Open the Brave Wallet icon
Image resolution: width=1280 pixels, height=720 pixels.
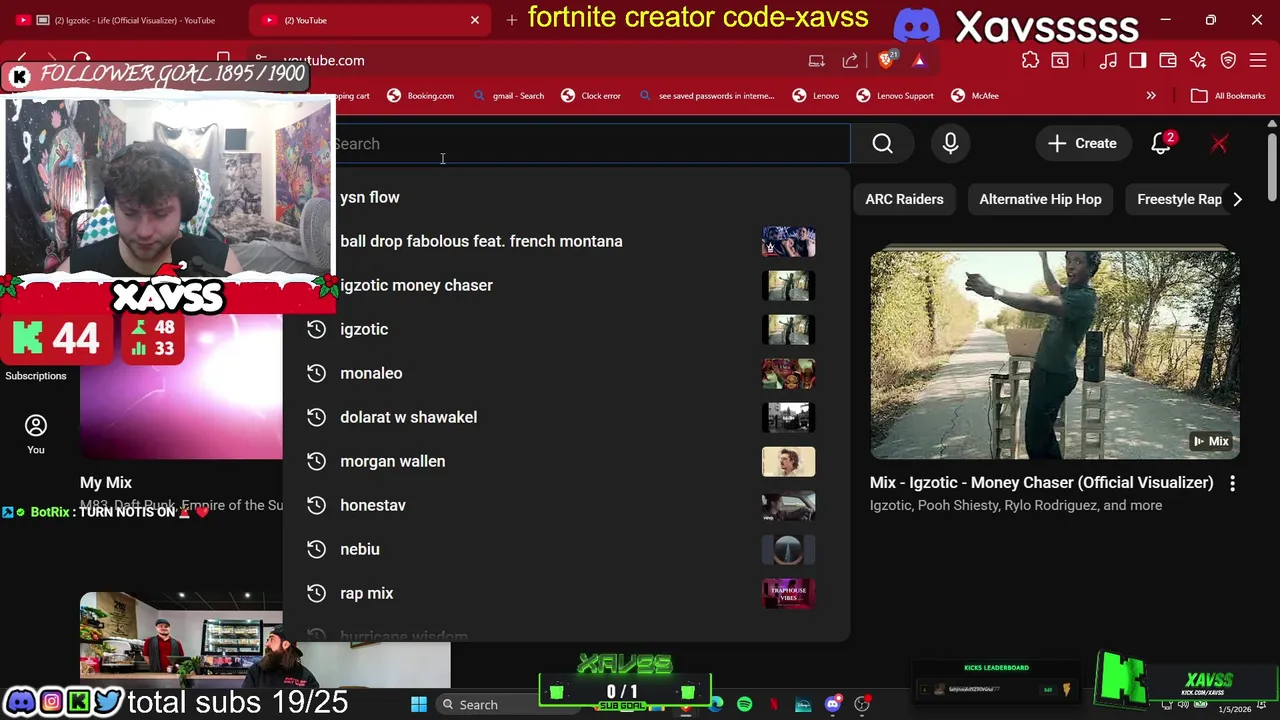[x=1168, y=60]
